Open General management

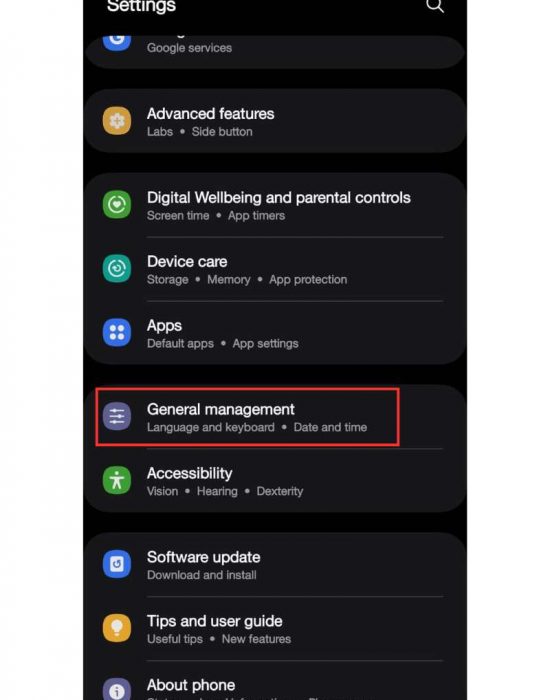[275, 417]
